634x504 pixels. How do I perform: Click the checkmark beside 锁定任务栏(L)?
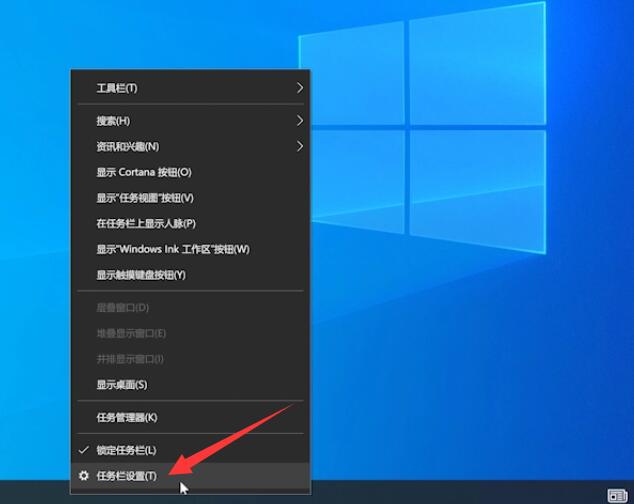pos(83,450)
